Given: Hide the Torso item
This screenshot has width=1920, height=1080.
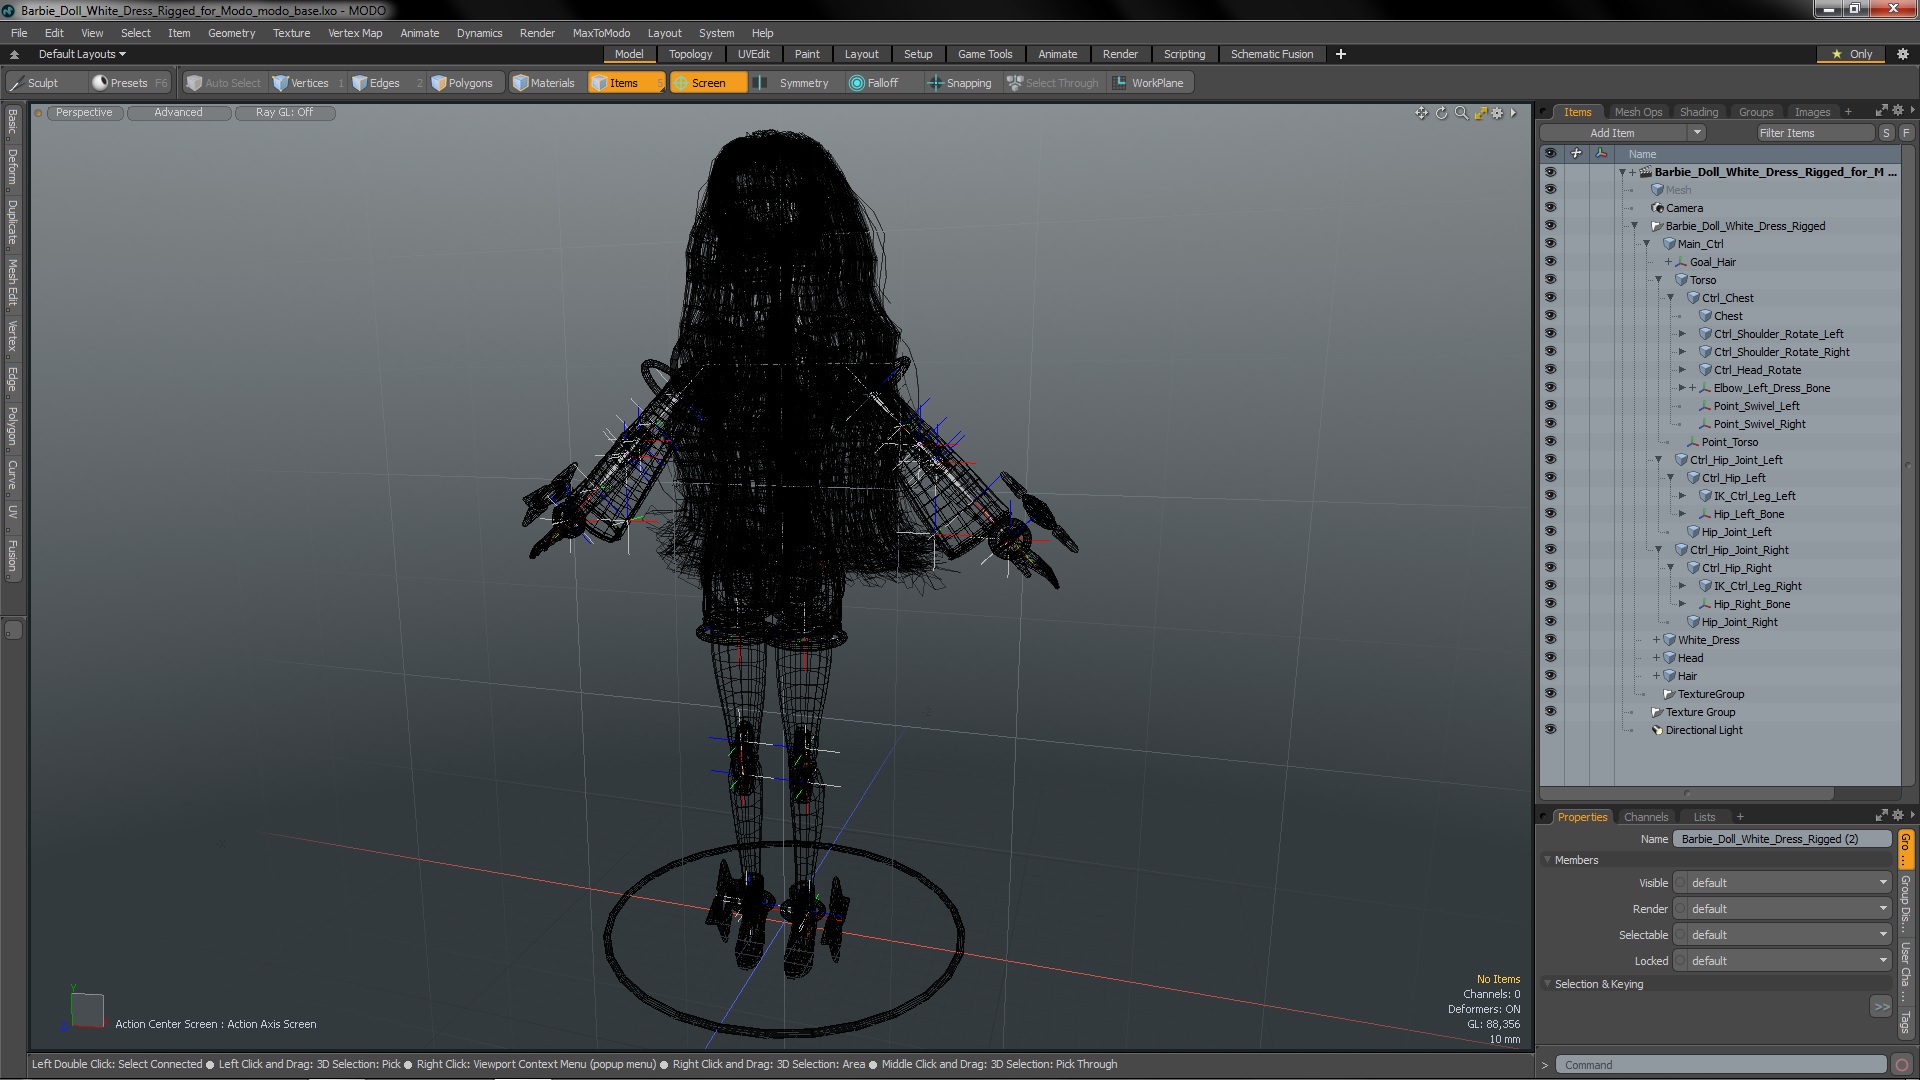Looking at the screenshot, I should click(x=1550, y=280).
